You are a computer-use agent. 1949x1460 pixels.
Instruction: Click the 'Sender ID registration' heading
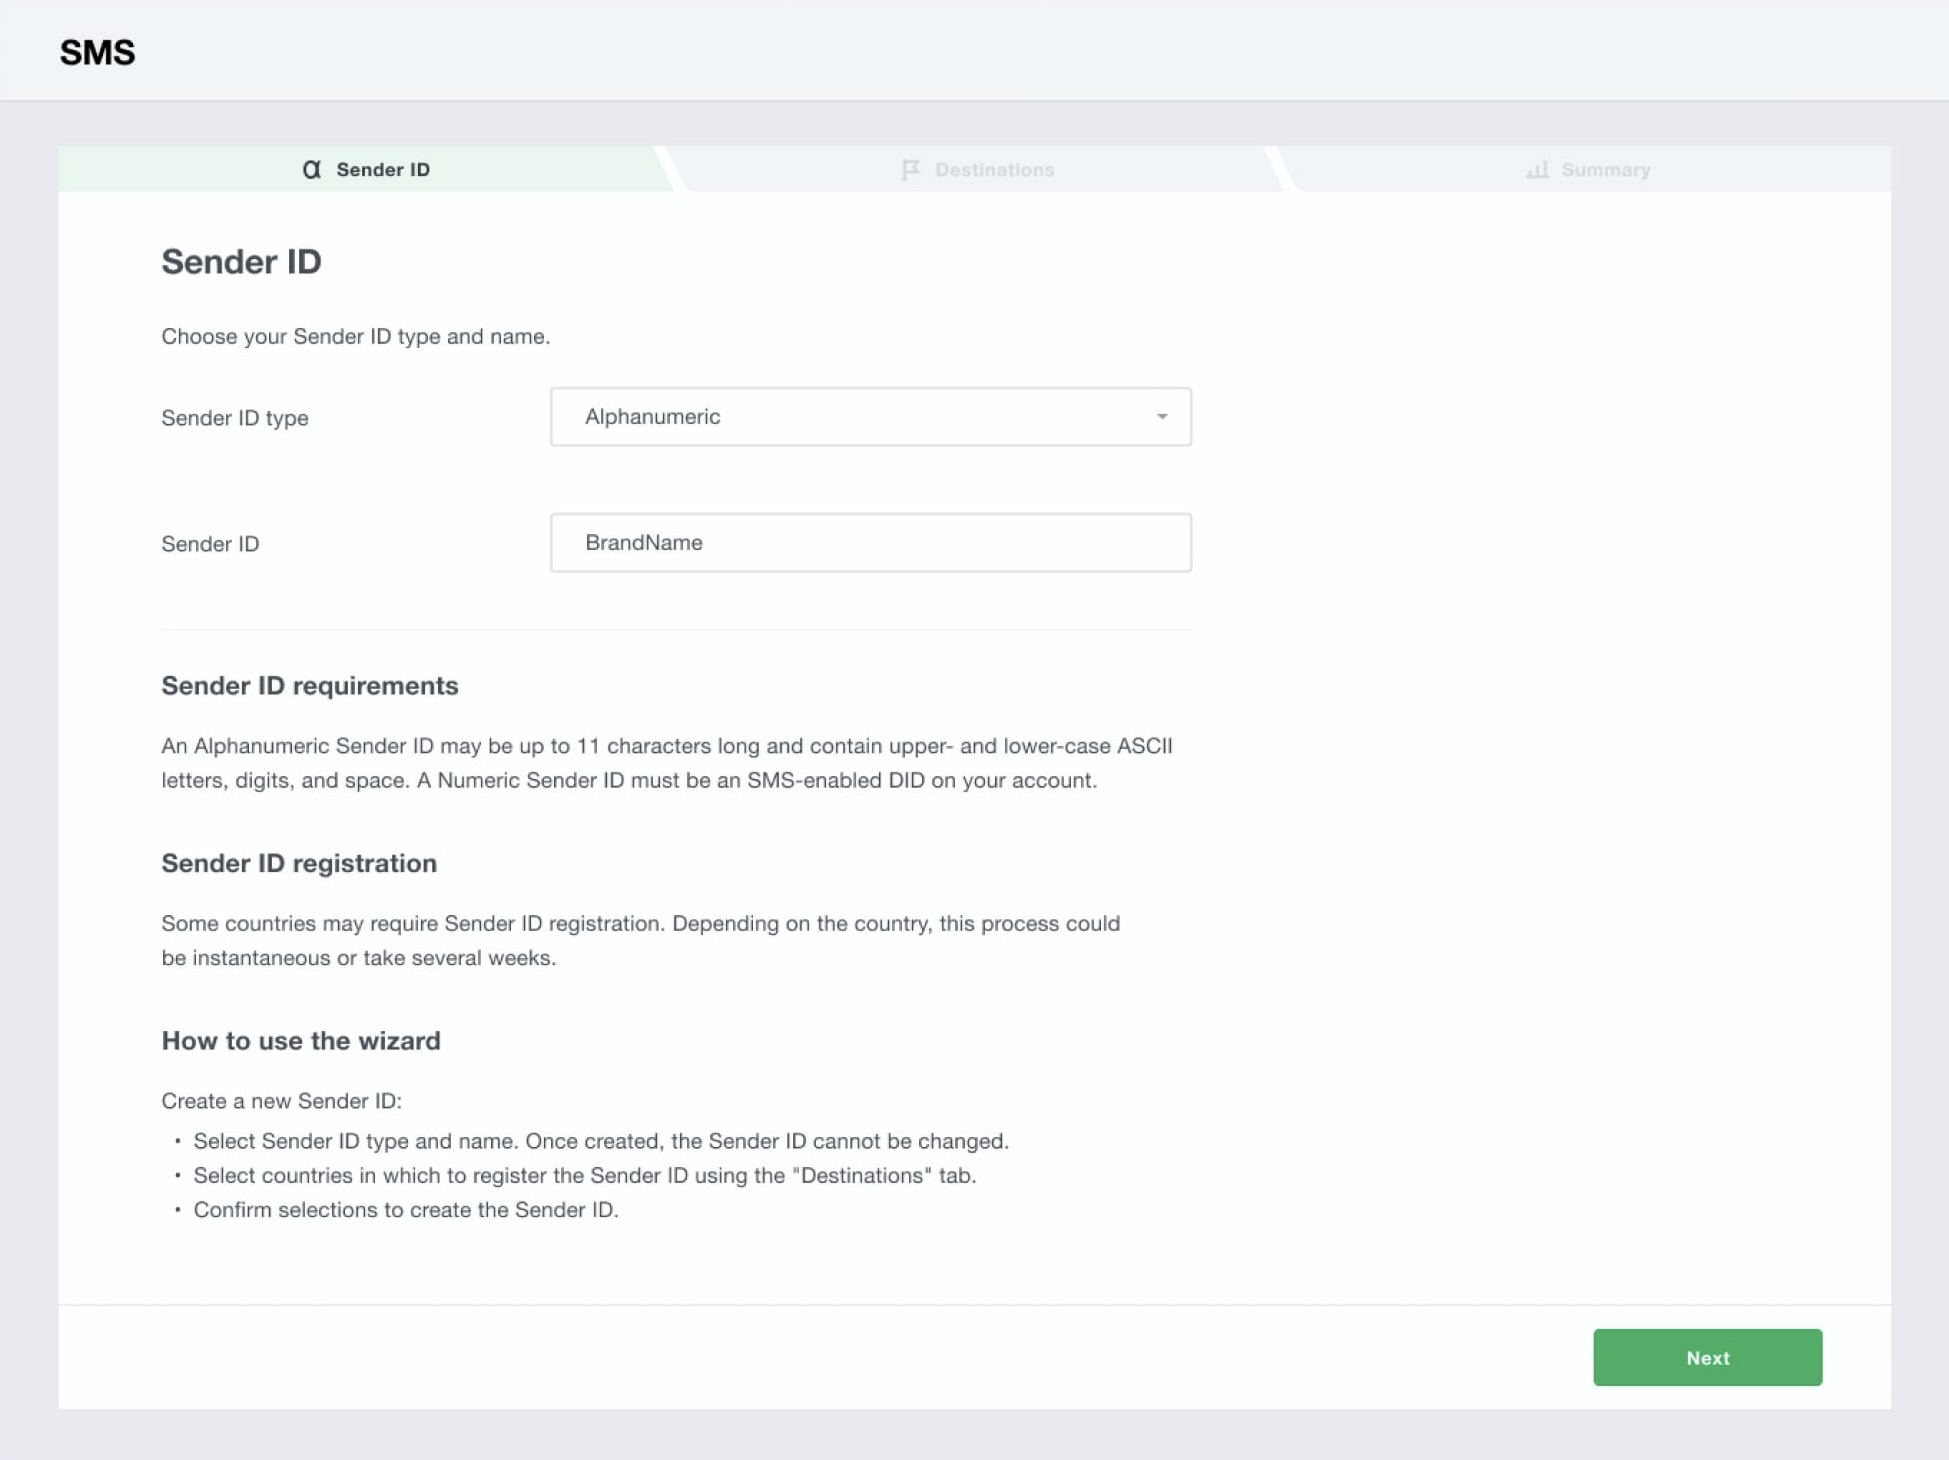[x=299, y=863]
